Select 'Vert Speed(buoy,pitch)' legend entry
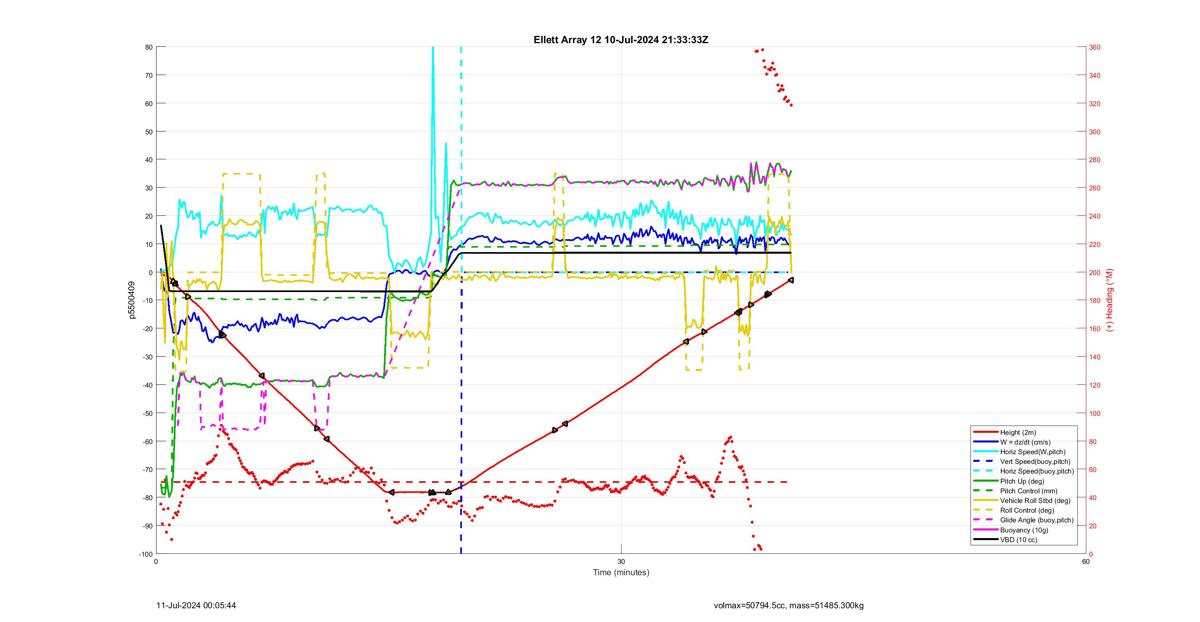 [1036, 461]
